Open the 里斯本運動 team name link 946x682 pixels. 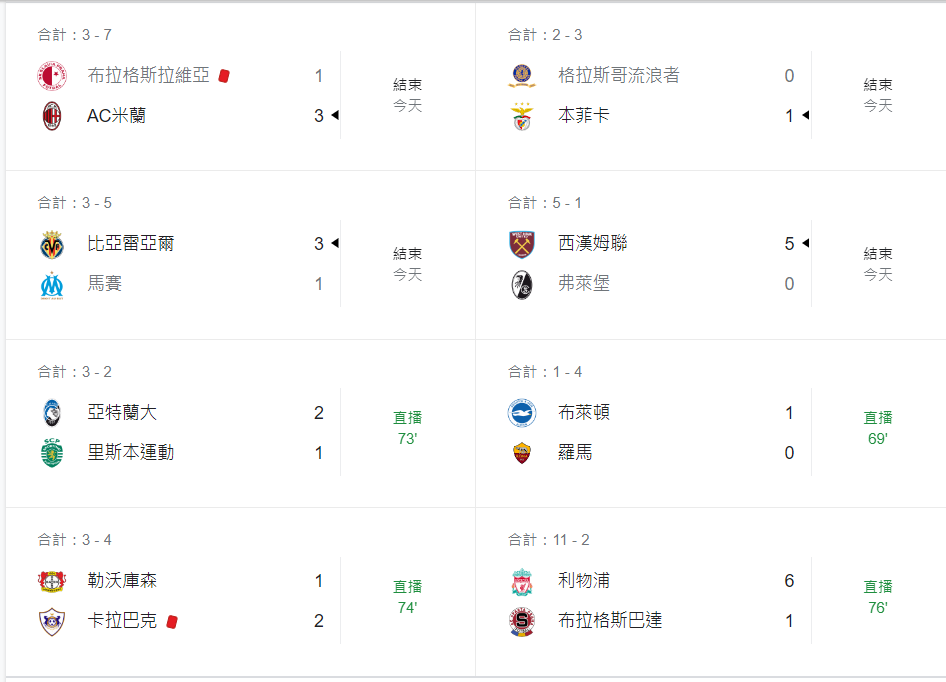click(x=131, y=453)
